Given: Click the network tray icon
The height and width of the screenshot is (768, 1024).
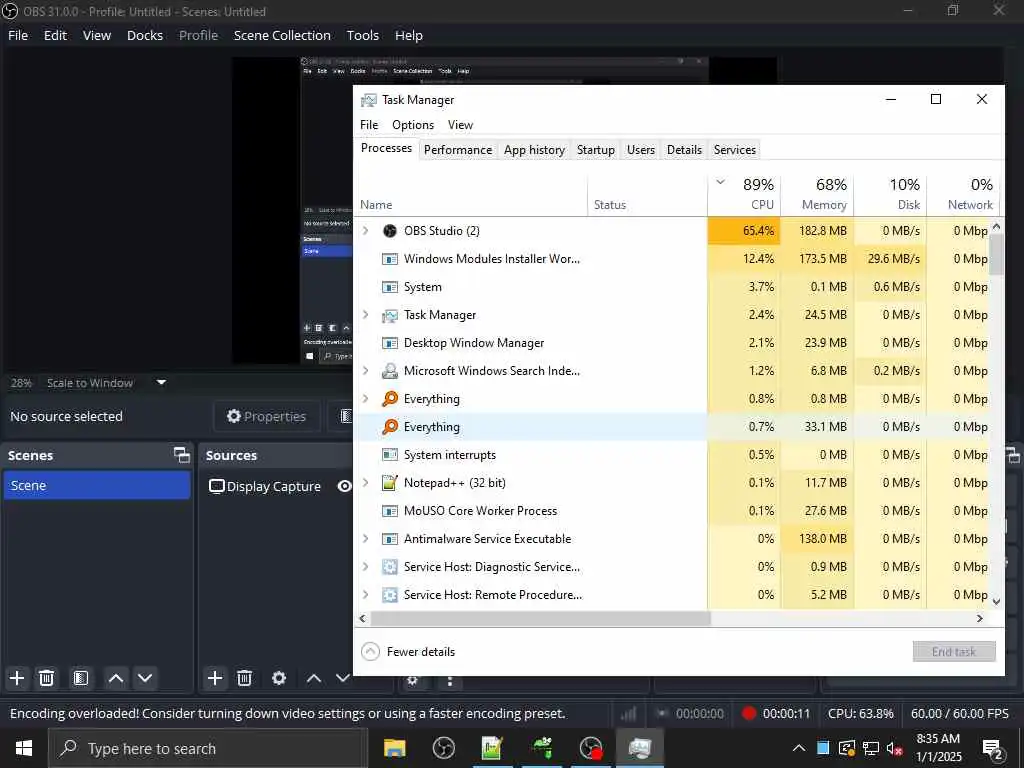Looking at the screenshot, I should (x=871, y=748).
